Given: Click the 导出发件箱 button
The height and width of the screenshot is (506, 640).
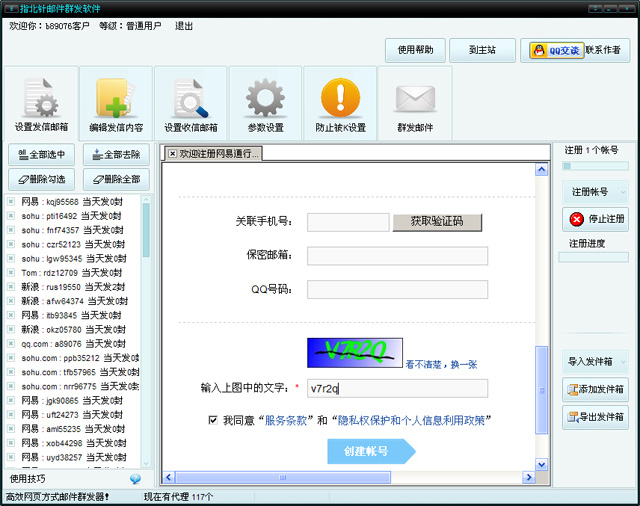Looking at the screenshot, I should click(595, 417).
